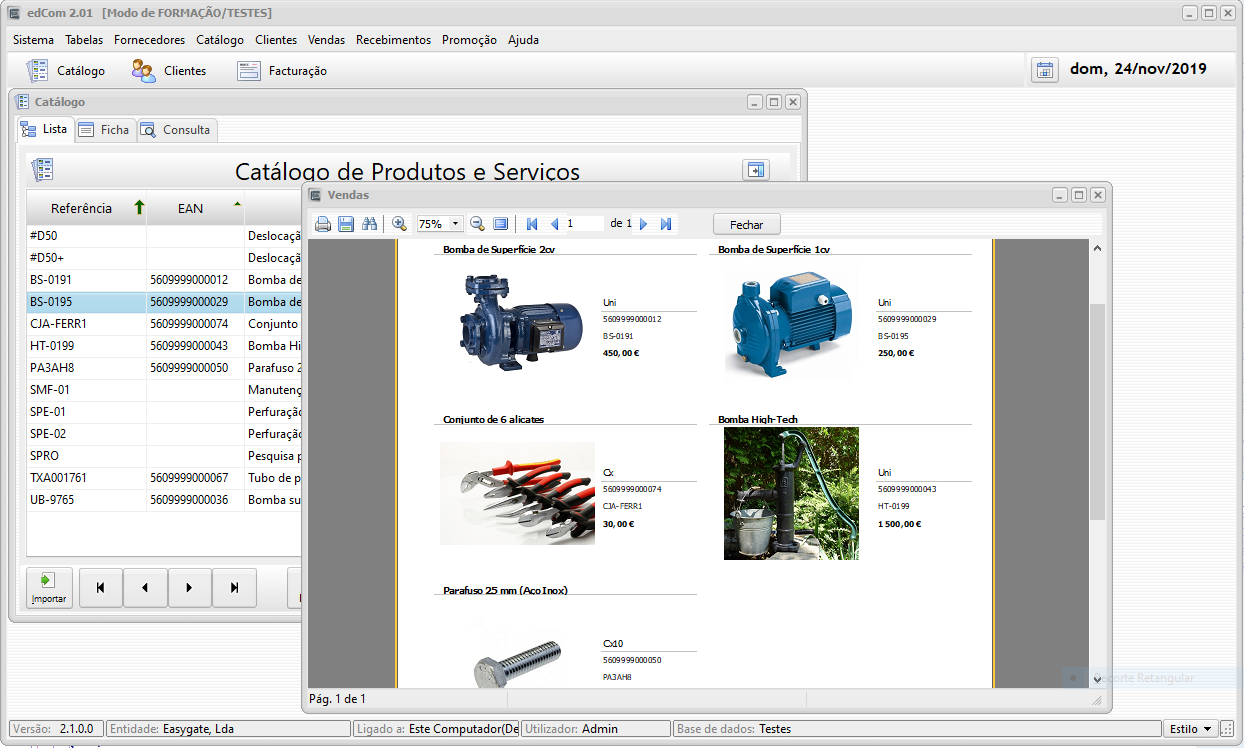Screen dimensions: 1244x748
Task: Select the row with reference UB-9765
Action: click(x=164, y=500)
